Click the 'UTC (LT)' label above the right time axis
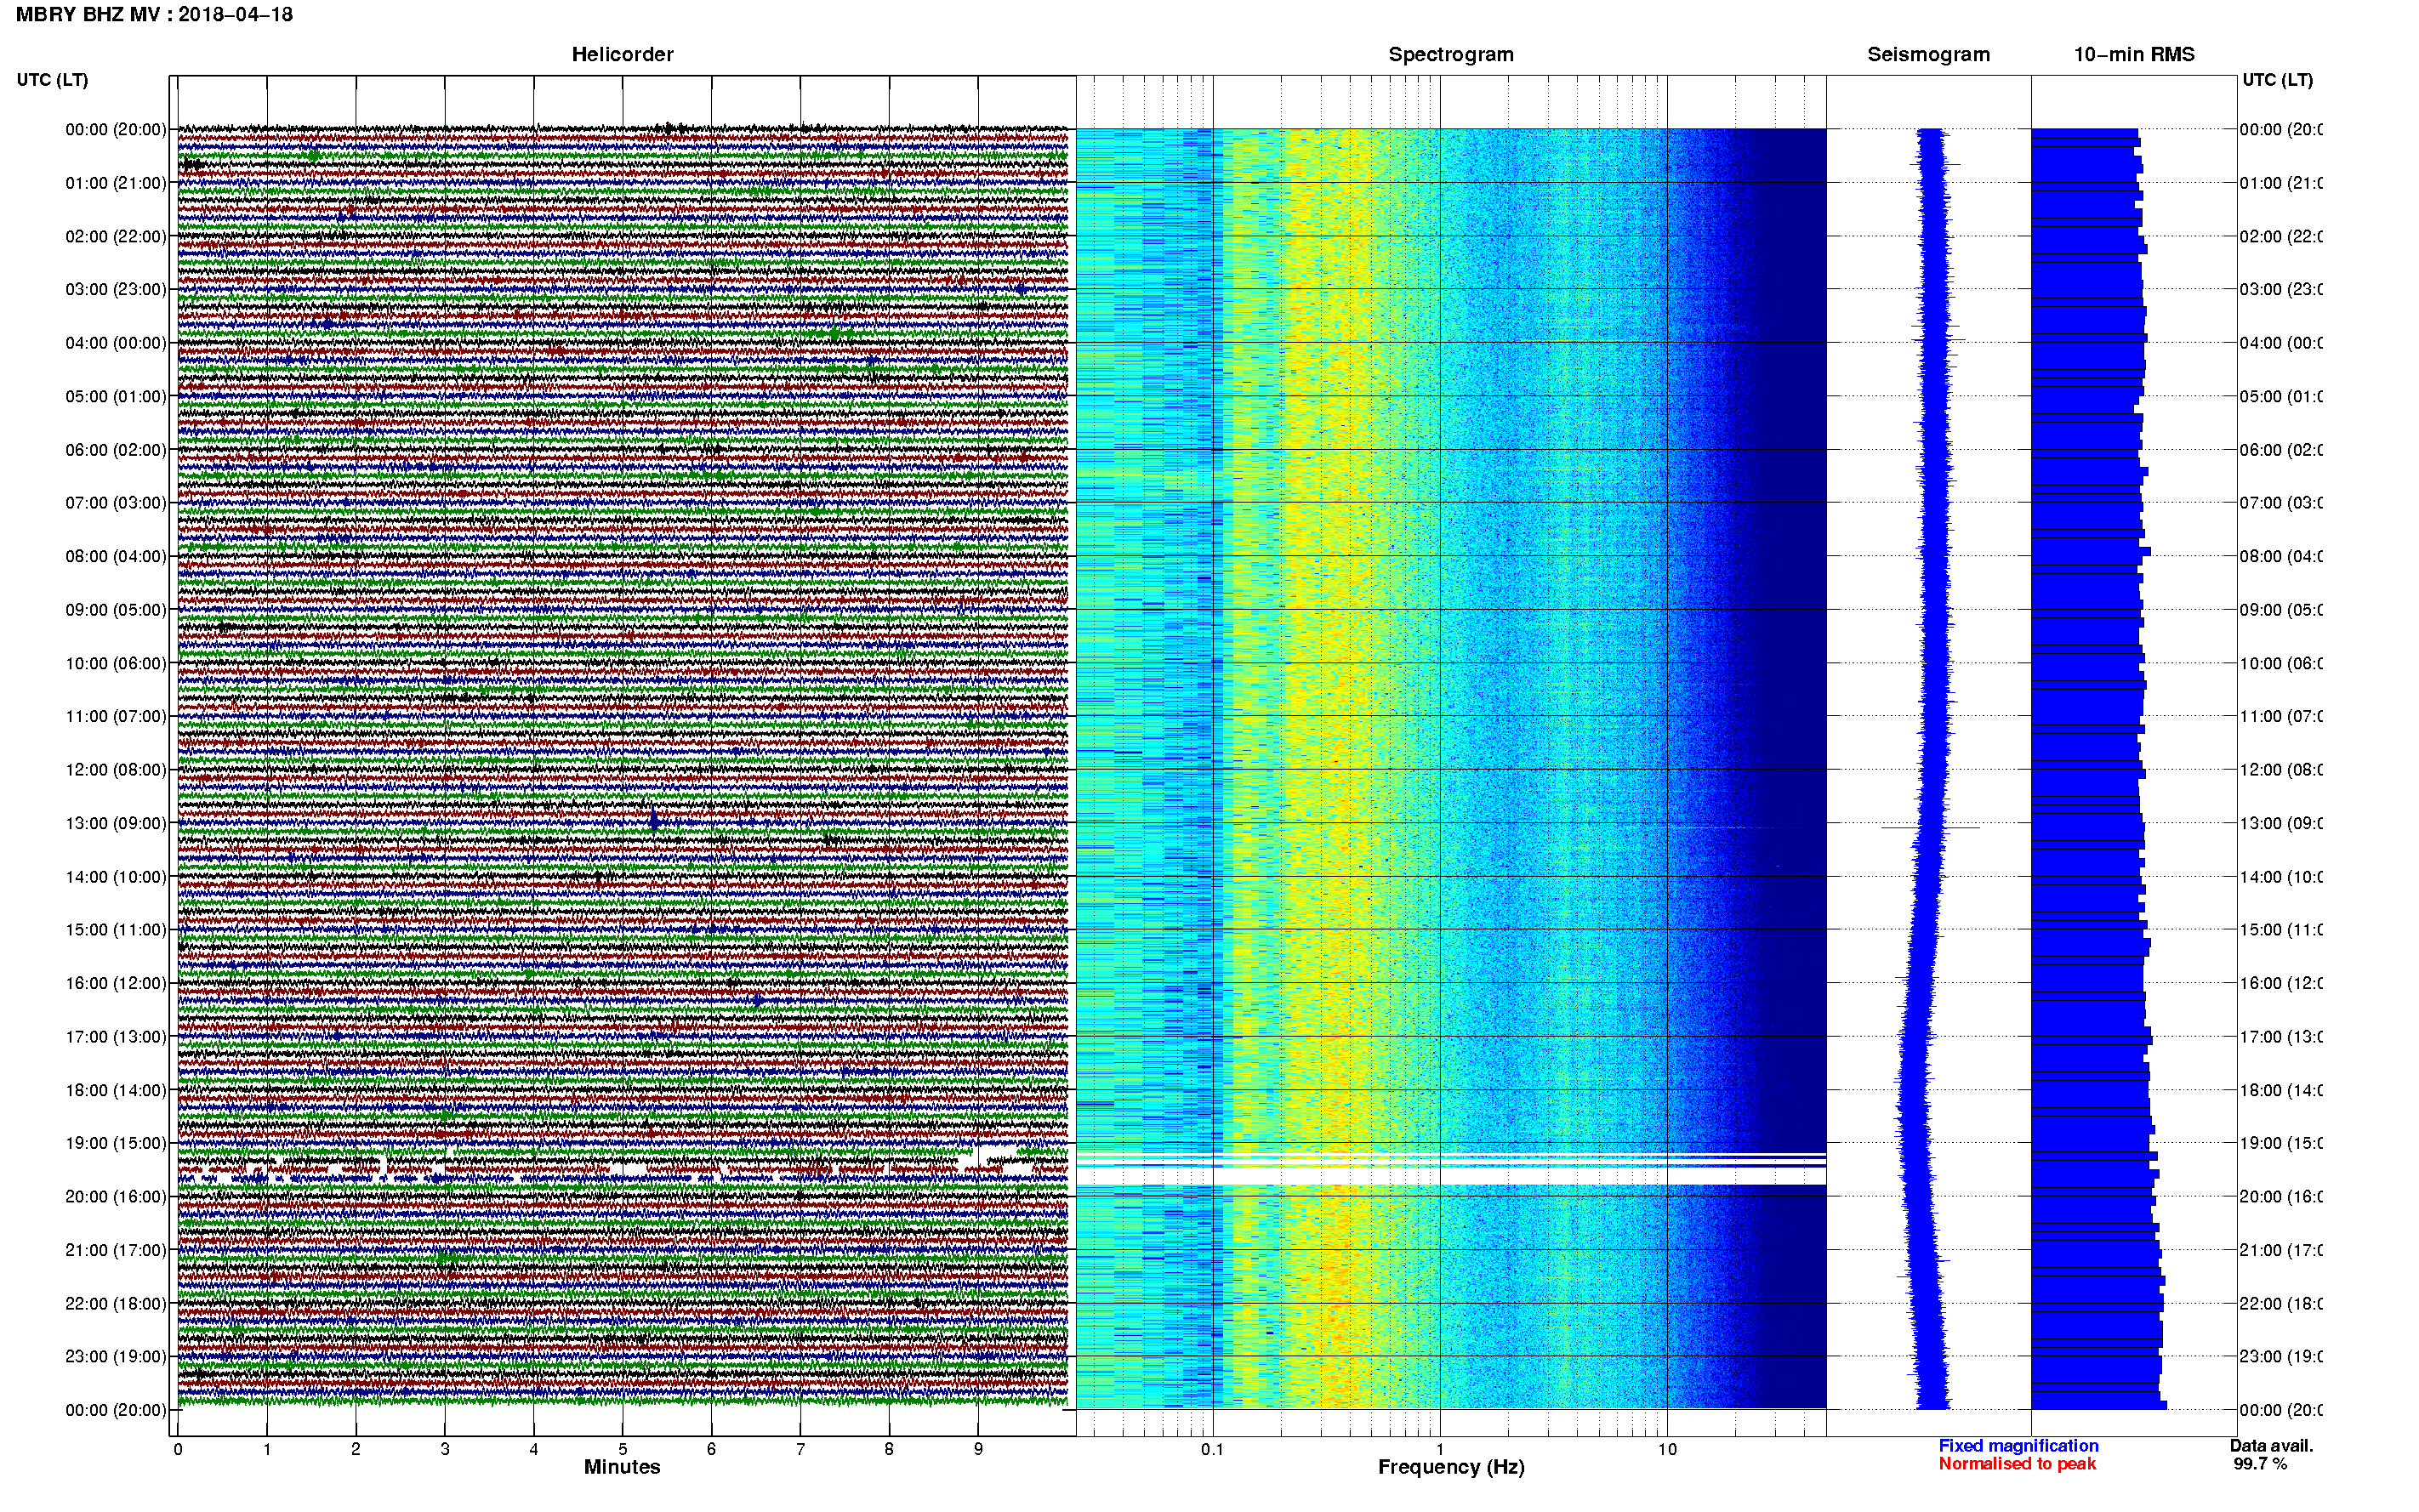This screenshot has height=1512, width=2419. pyautogui.click(x=2277, y=80)
